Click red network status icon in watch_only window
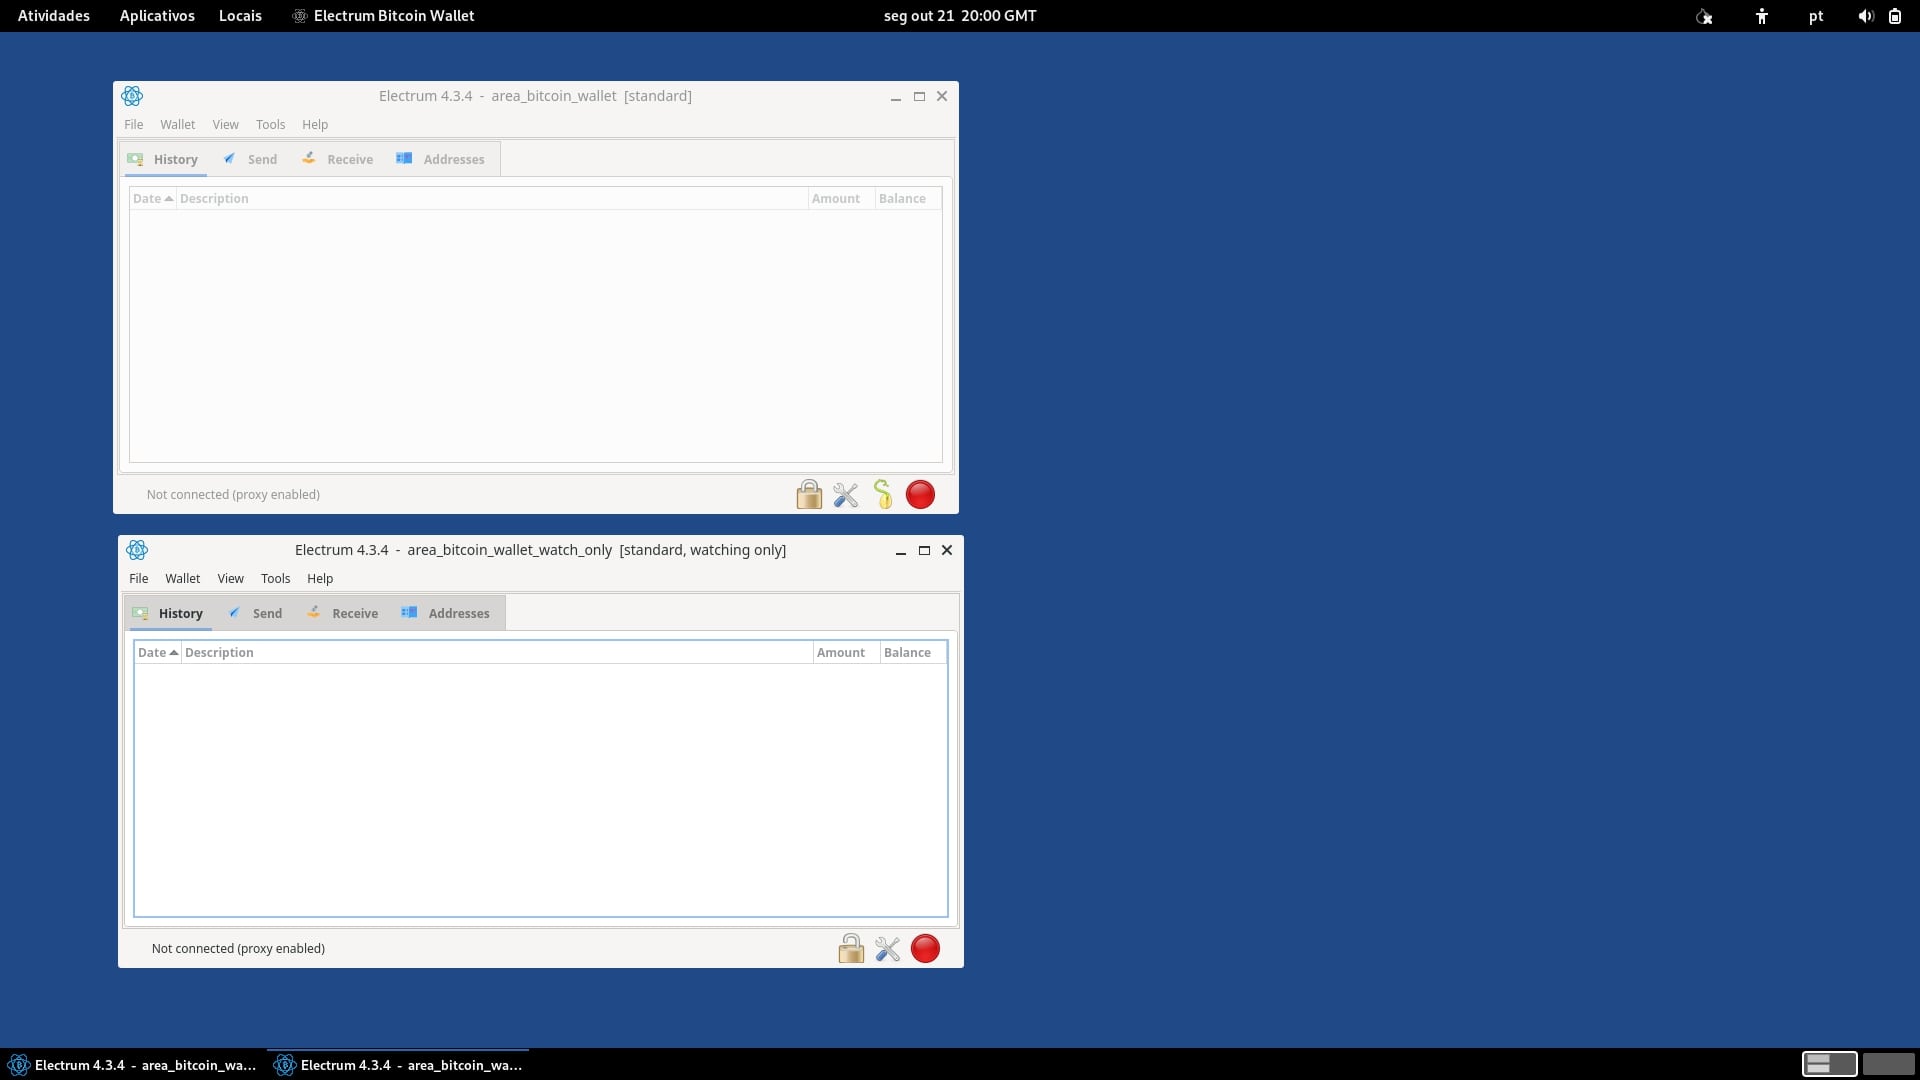 [925, 949]
